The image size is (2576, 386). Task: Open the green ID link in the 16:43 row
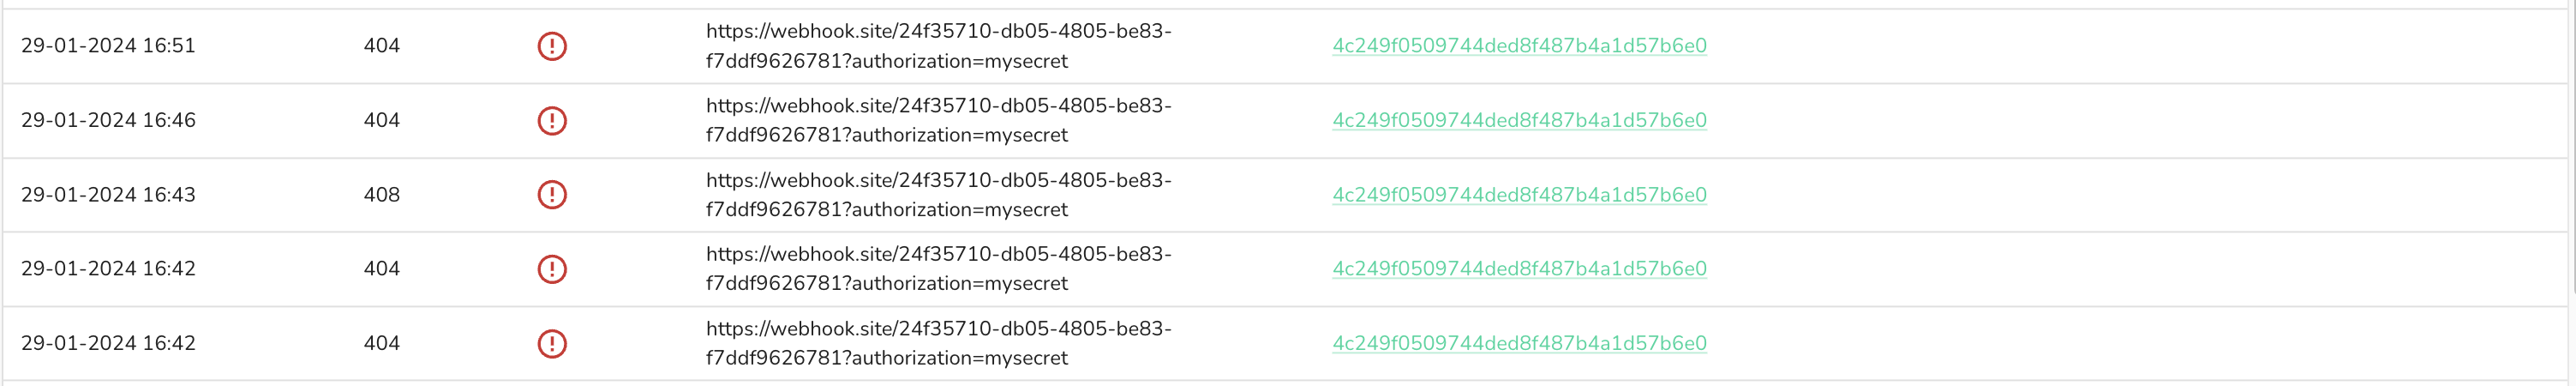(1519, 195)
